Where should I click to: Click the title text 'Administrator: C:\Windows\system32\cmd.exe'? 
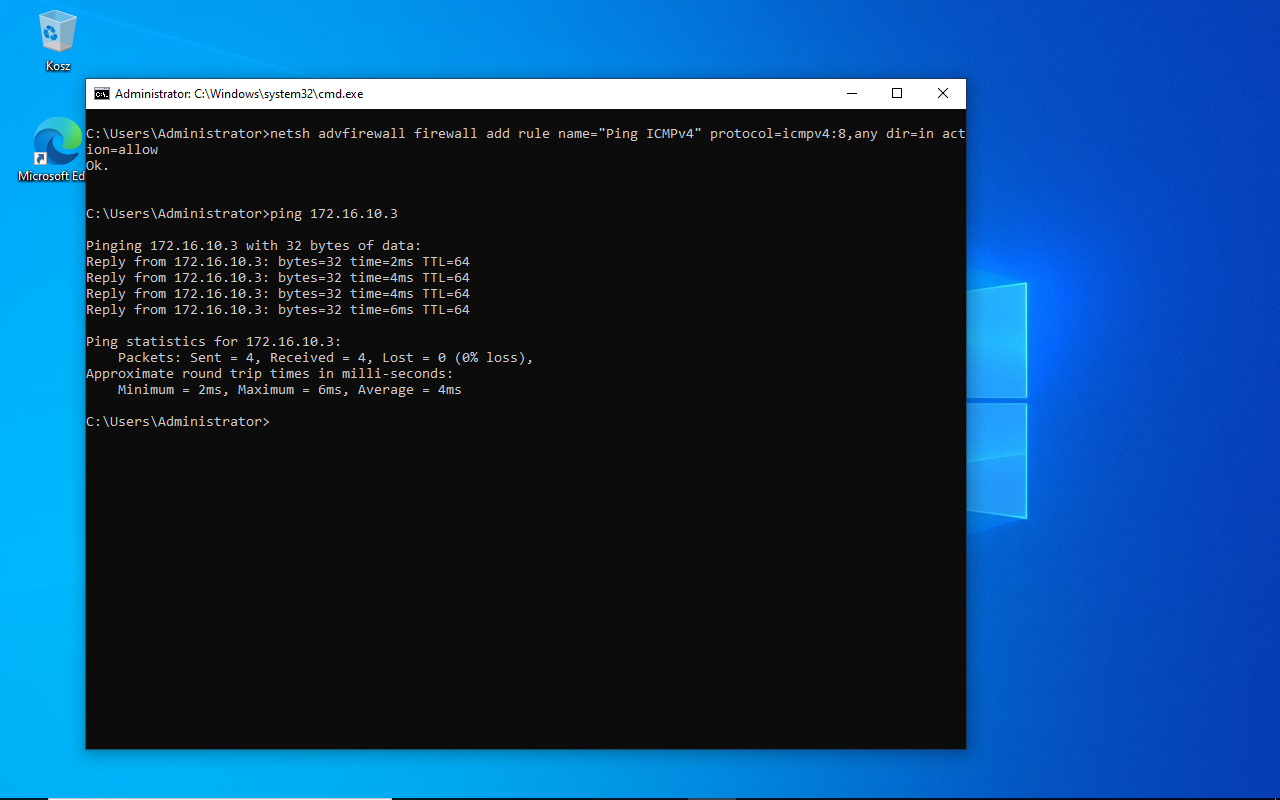pyautogui.click(x=239, y=94)
